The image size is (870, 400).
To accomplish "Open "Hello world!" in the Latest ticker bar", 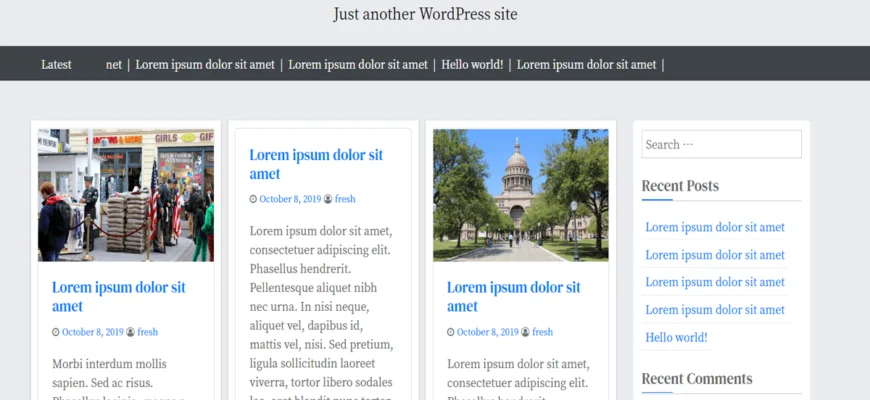I will (471, 64).
